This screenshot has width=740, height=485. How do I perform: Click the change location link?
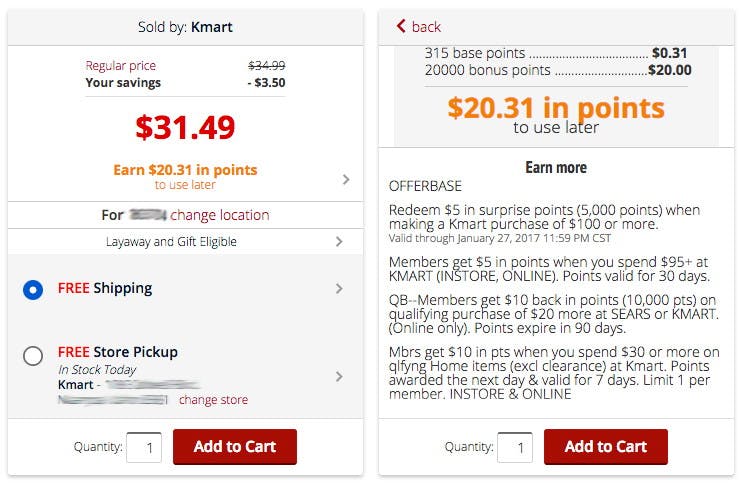219,215
